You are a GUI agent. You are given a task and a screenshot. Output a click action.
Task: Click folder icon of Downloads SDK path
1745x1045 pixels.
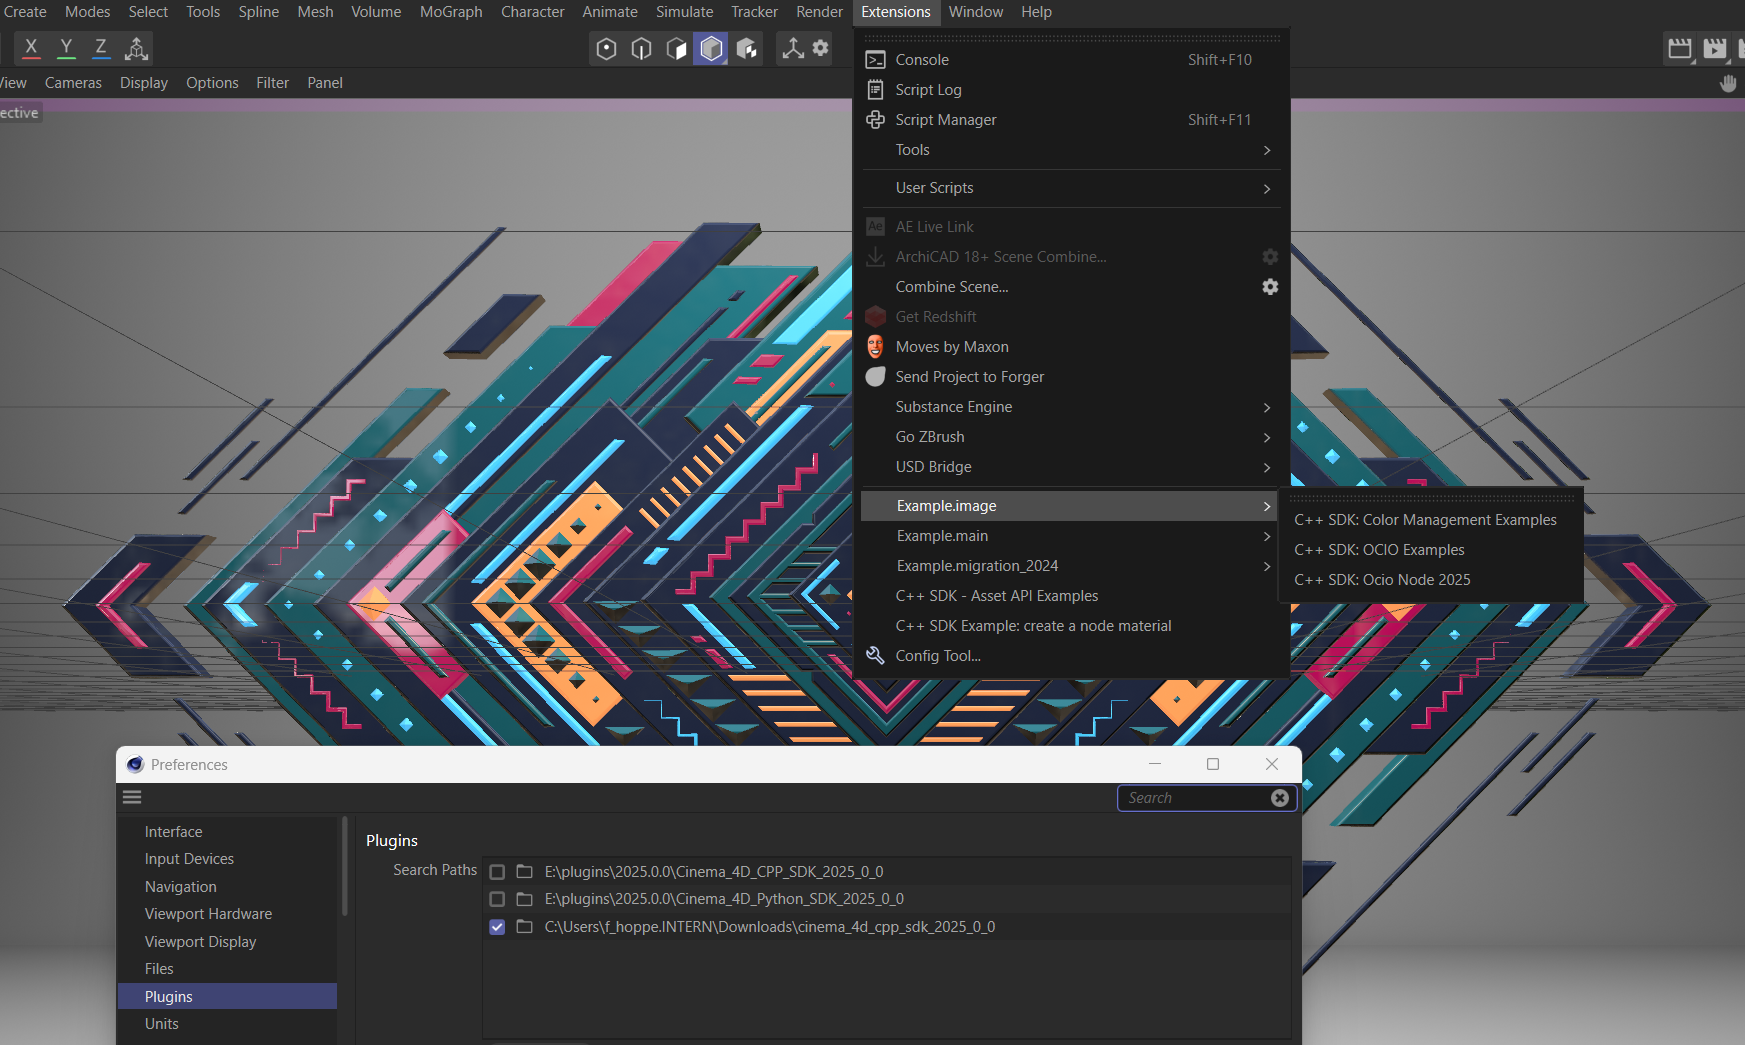(524, 927)
